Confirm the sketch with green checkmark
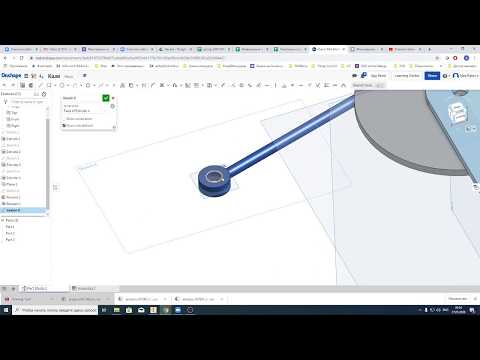 106,98
